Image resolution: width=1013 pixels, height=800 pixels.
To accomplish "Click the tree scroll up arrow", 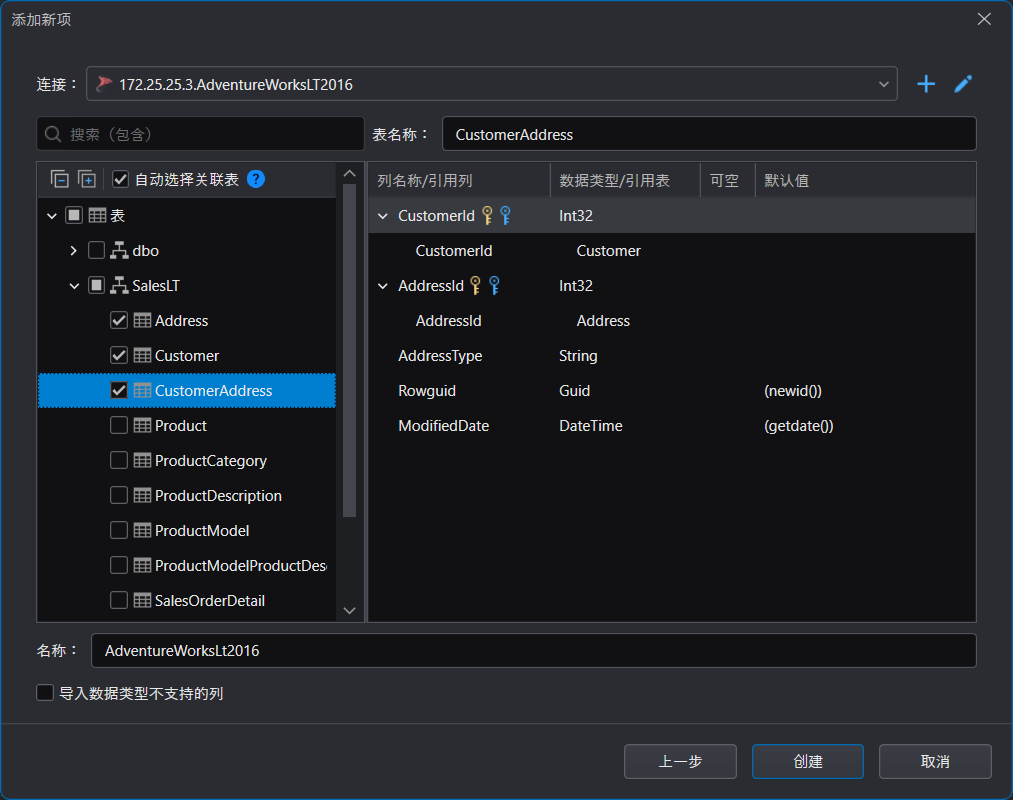I will pos(350,173).
